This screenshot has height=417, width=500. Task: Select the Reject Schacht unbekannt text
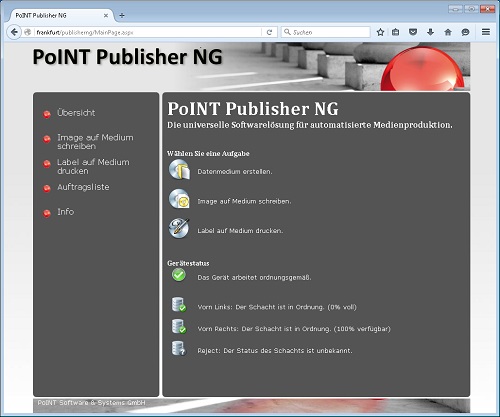pos(275,351)
